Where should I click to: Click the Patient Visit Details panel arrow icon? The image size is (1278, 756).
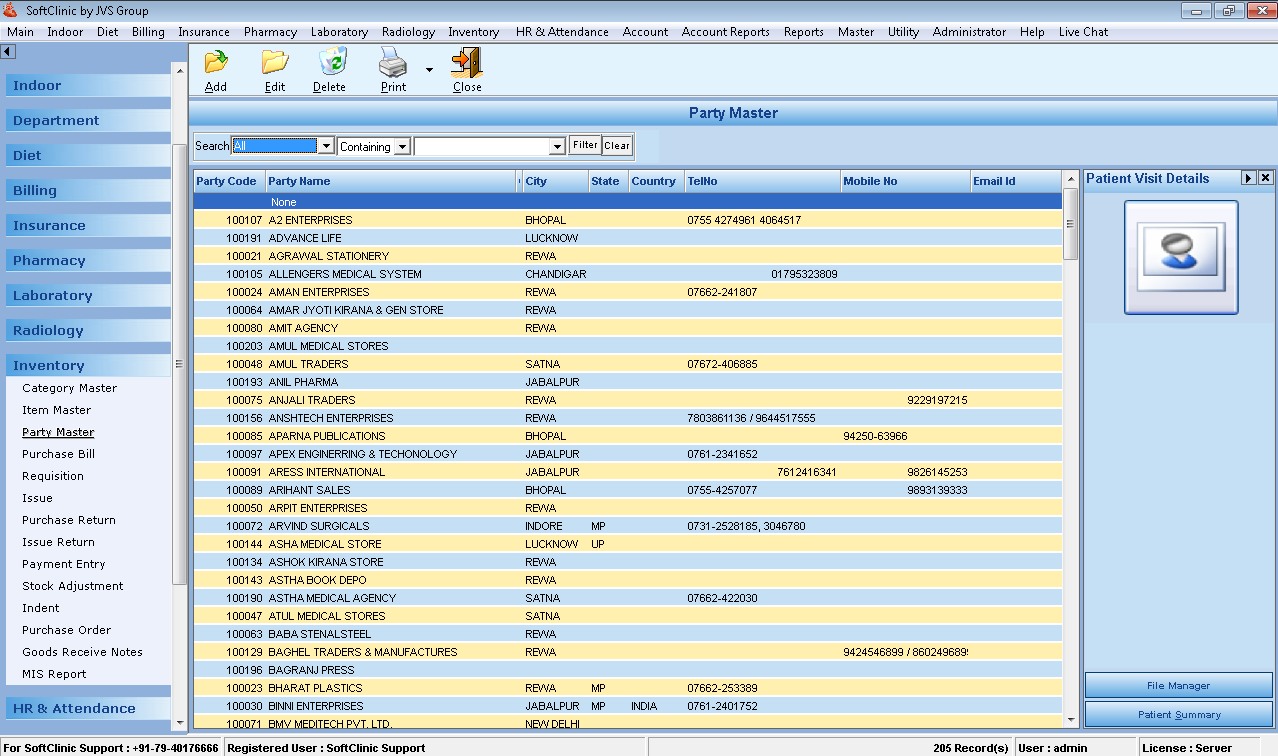click(1248, 178)
